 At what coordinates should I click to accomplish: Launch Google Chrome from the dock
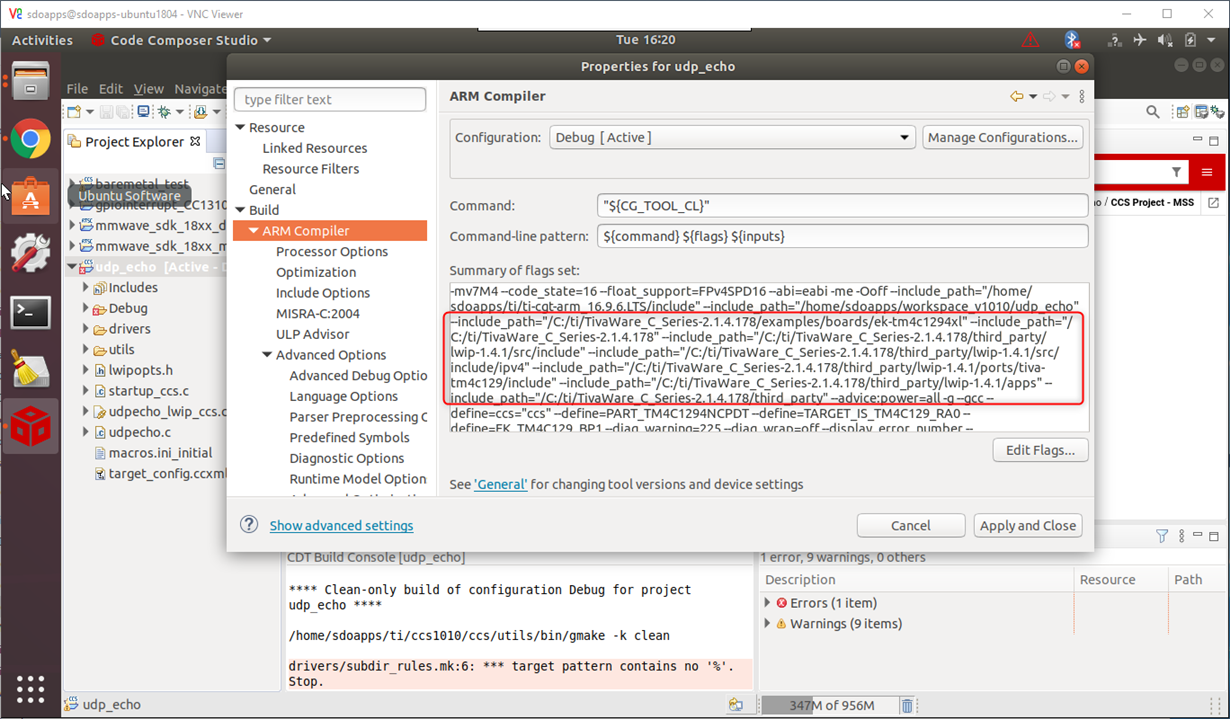point(30,140)
